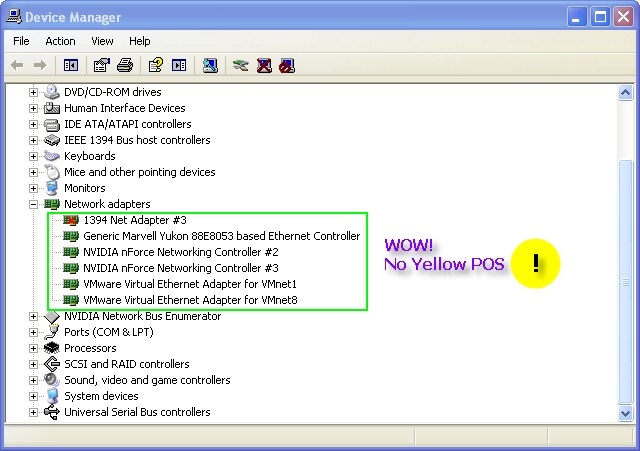This screenshot has height=451, width=640.
Task: Expand Ports (COM & LPT) node
Action: (x=33, y=332)
